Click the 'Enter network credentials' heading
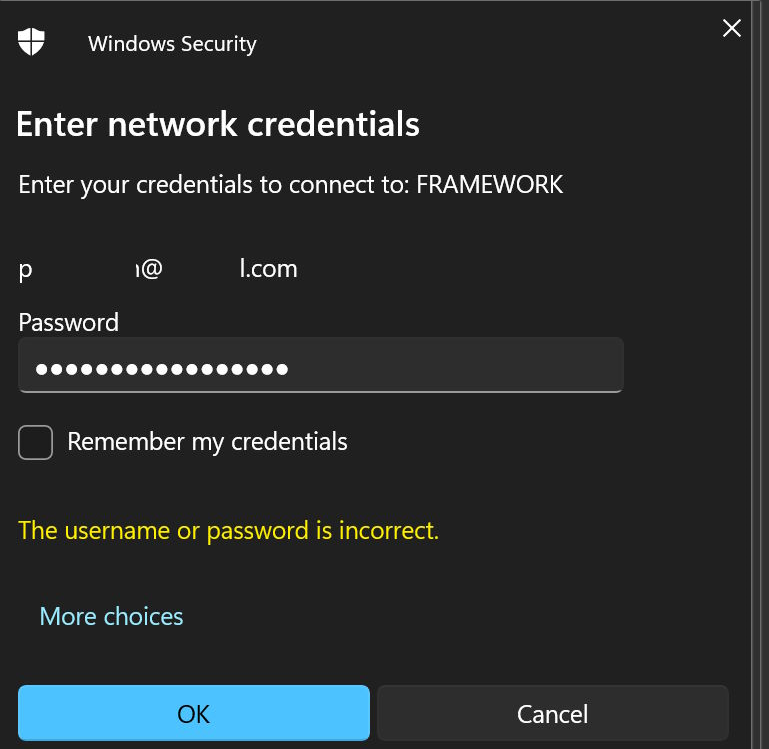Viewport: 769px width, 749px height. click(x=218, y=125)
